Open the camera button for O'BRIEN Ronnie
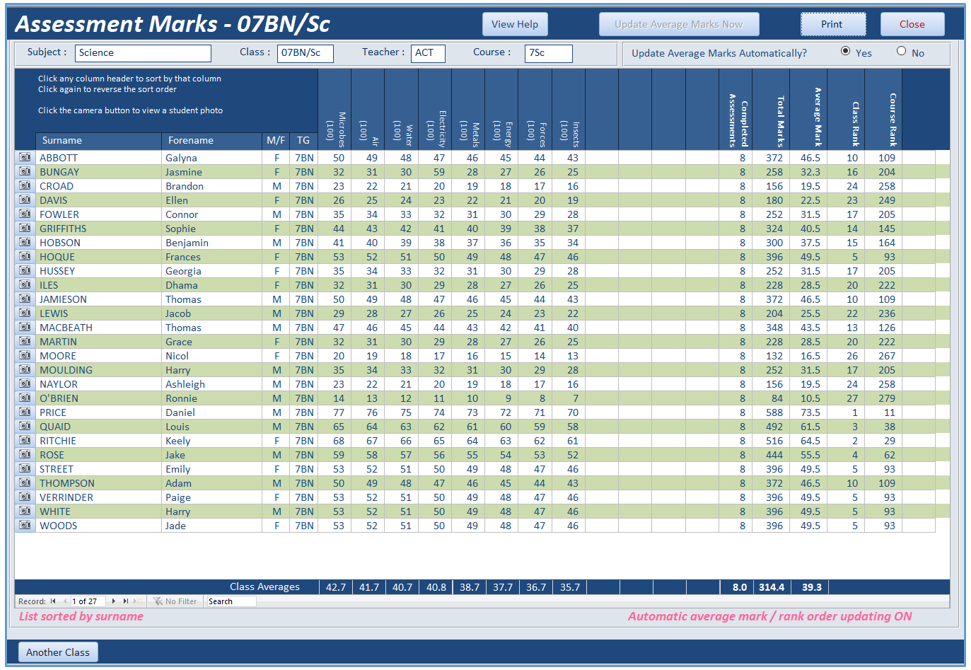 pos(25,398)
